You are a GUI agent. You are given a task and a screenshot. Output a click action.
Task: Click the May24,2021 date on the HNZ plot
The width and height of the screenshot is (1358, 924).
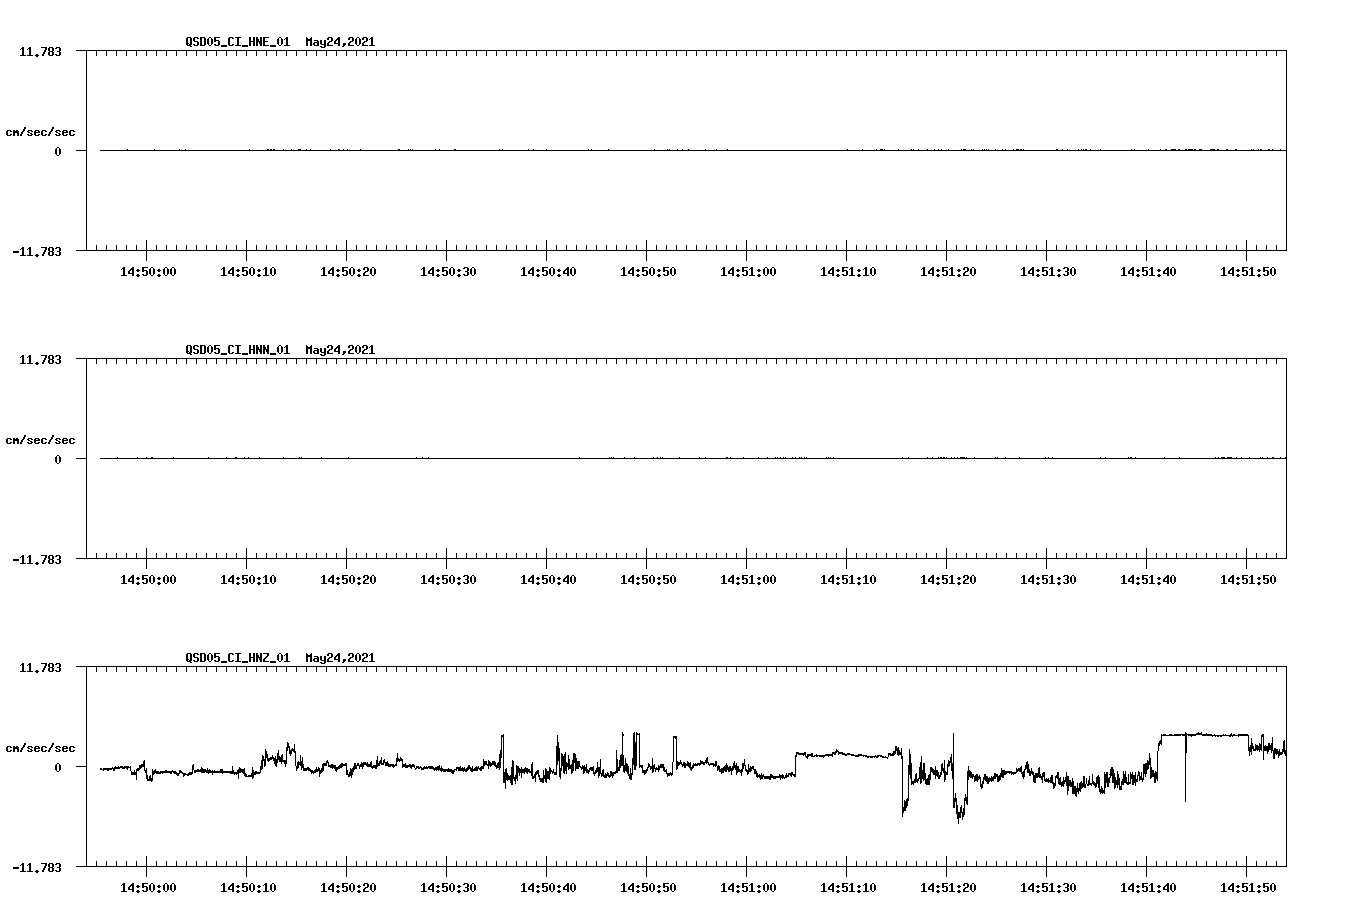tap(340, 658)
